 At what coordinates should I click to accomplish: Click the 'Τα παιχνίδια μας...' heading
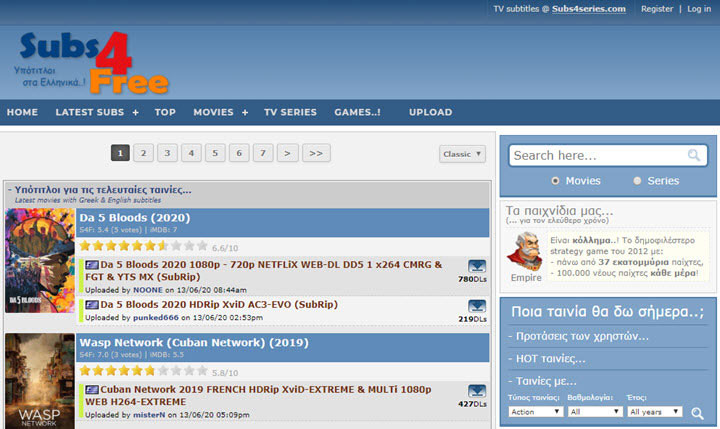(559, 211)
